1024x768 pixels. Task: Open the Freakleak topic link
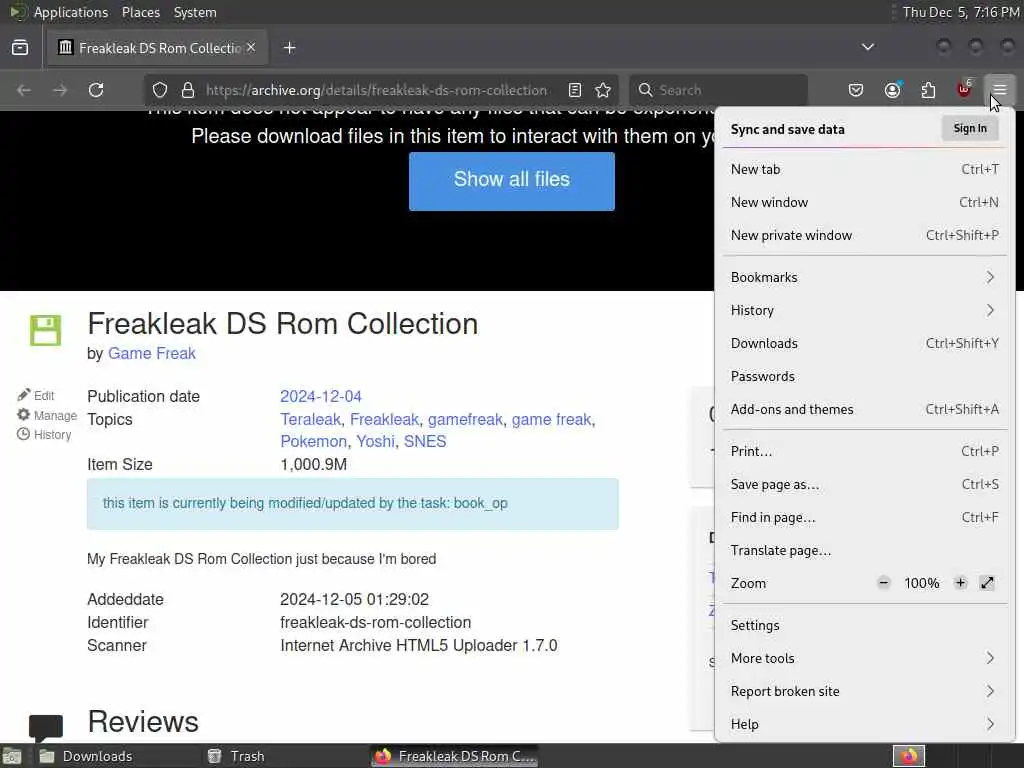coord(384,419)
